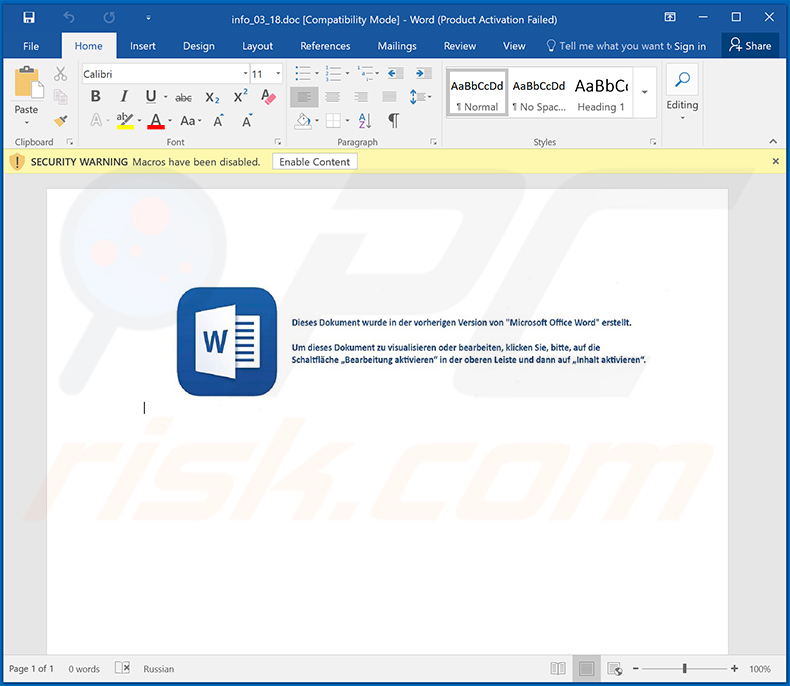Image resolution: width=790 pixels, height=686 pixels.
Task: Select the Format Painter brush
Action: (x=60, y=120)
